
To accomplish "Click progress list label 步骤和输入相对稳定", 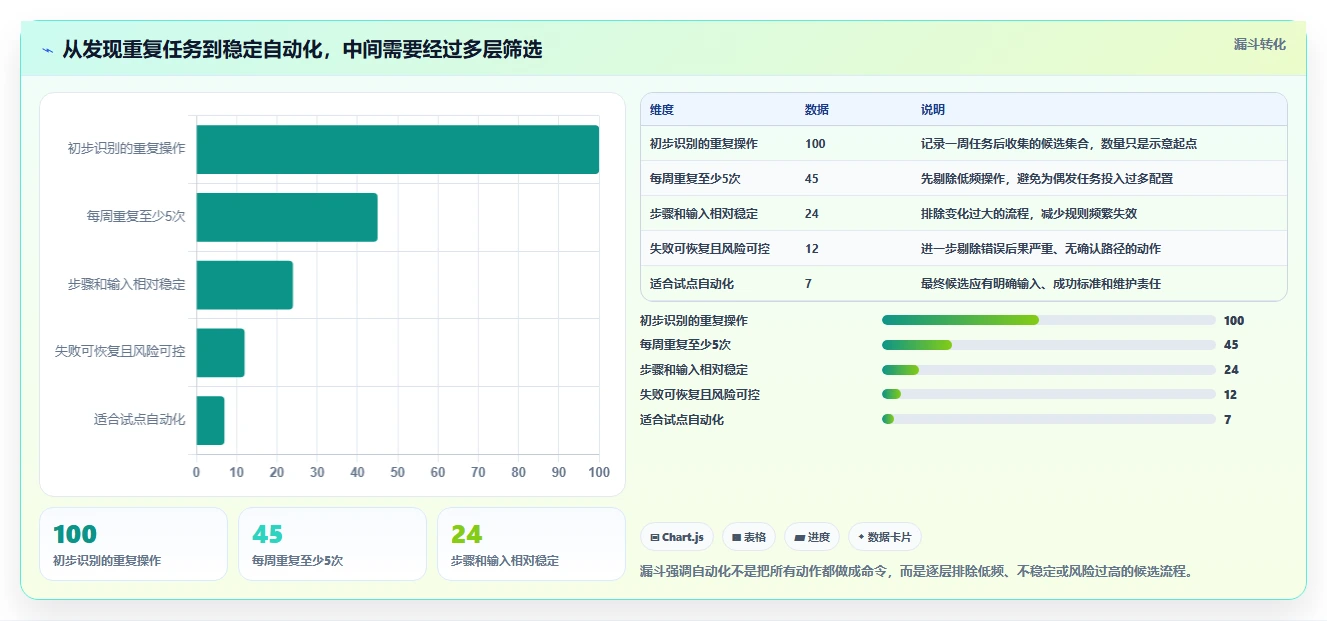I will 694,370.
